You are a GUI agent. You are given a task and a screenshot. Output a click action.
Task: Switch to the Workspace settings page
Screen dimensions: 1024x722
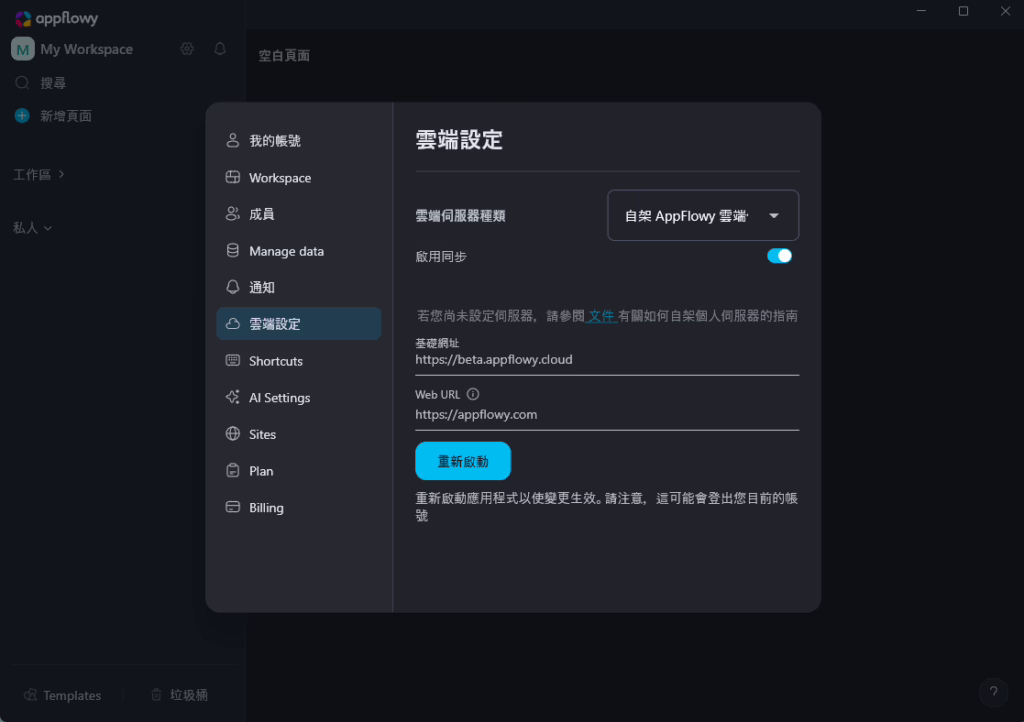(298, 178)
